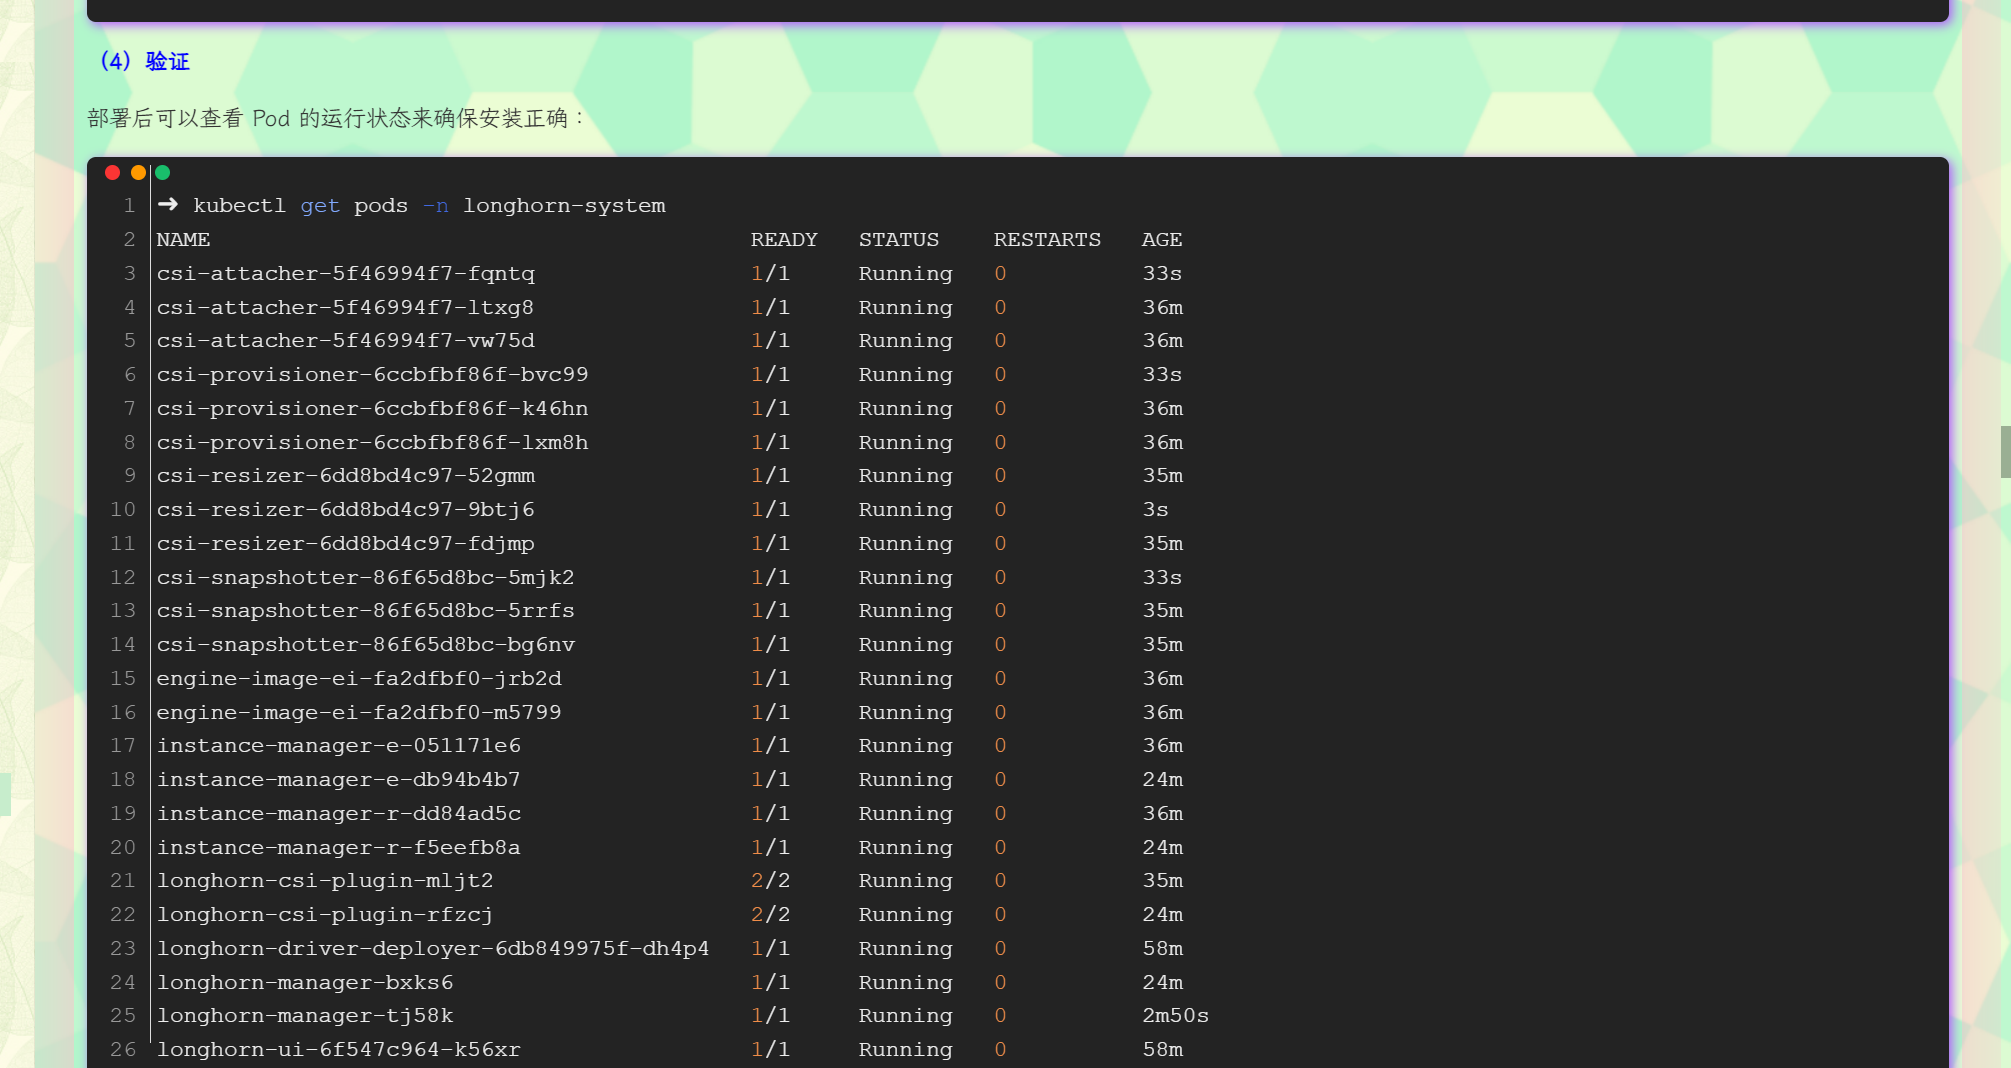The height and width of the screenshot is (1068, 2011).
Task: Click the READY column header
Action: [x=784, y=240]
